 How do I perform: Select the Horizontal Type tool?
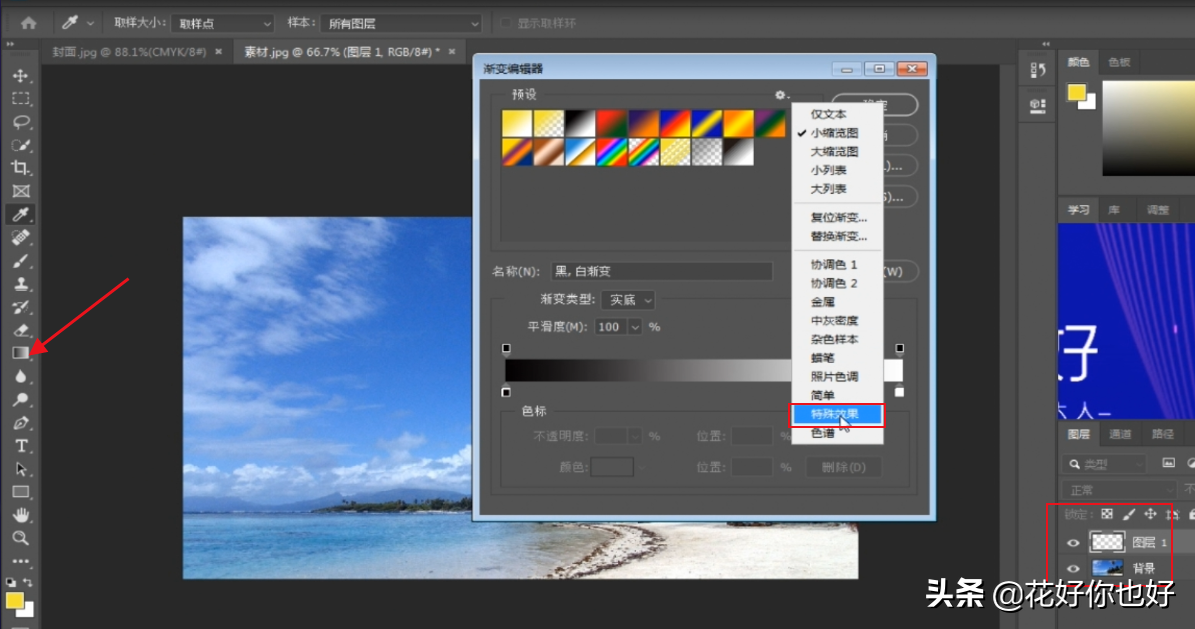point(21,446)
